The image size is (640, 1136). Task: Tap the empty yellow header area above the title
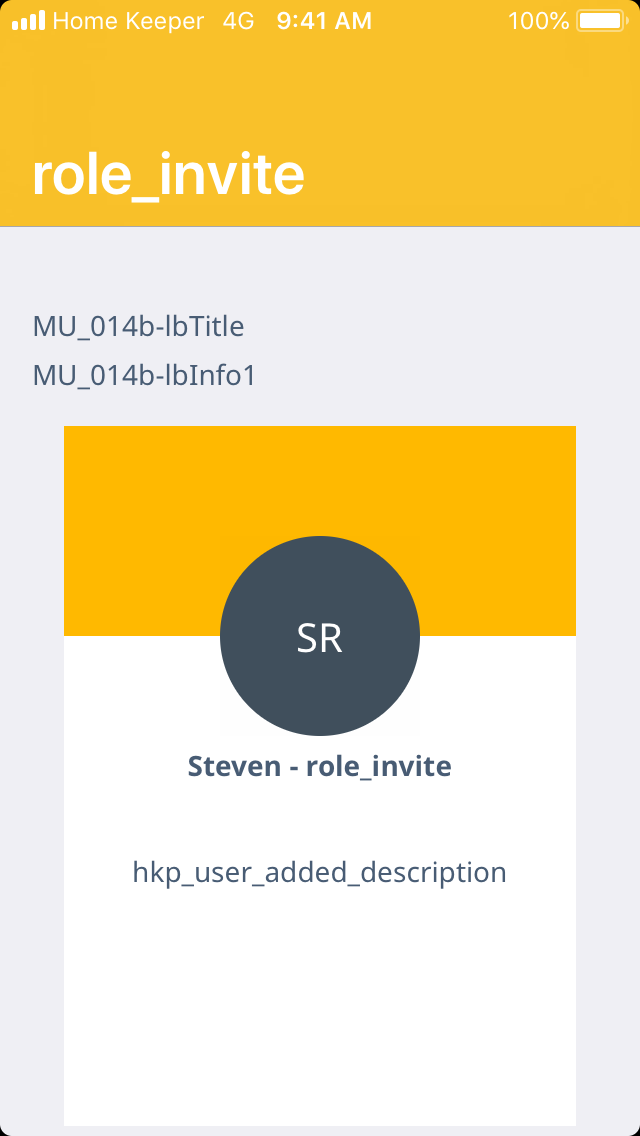tap(320, 90)
